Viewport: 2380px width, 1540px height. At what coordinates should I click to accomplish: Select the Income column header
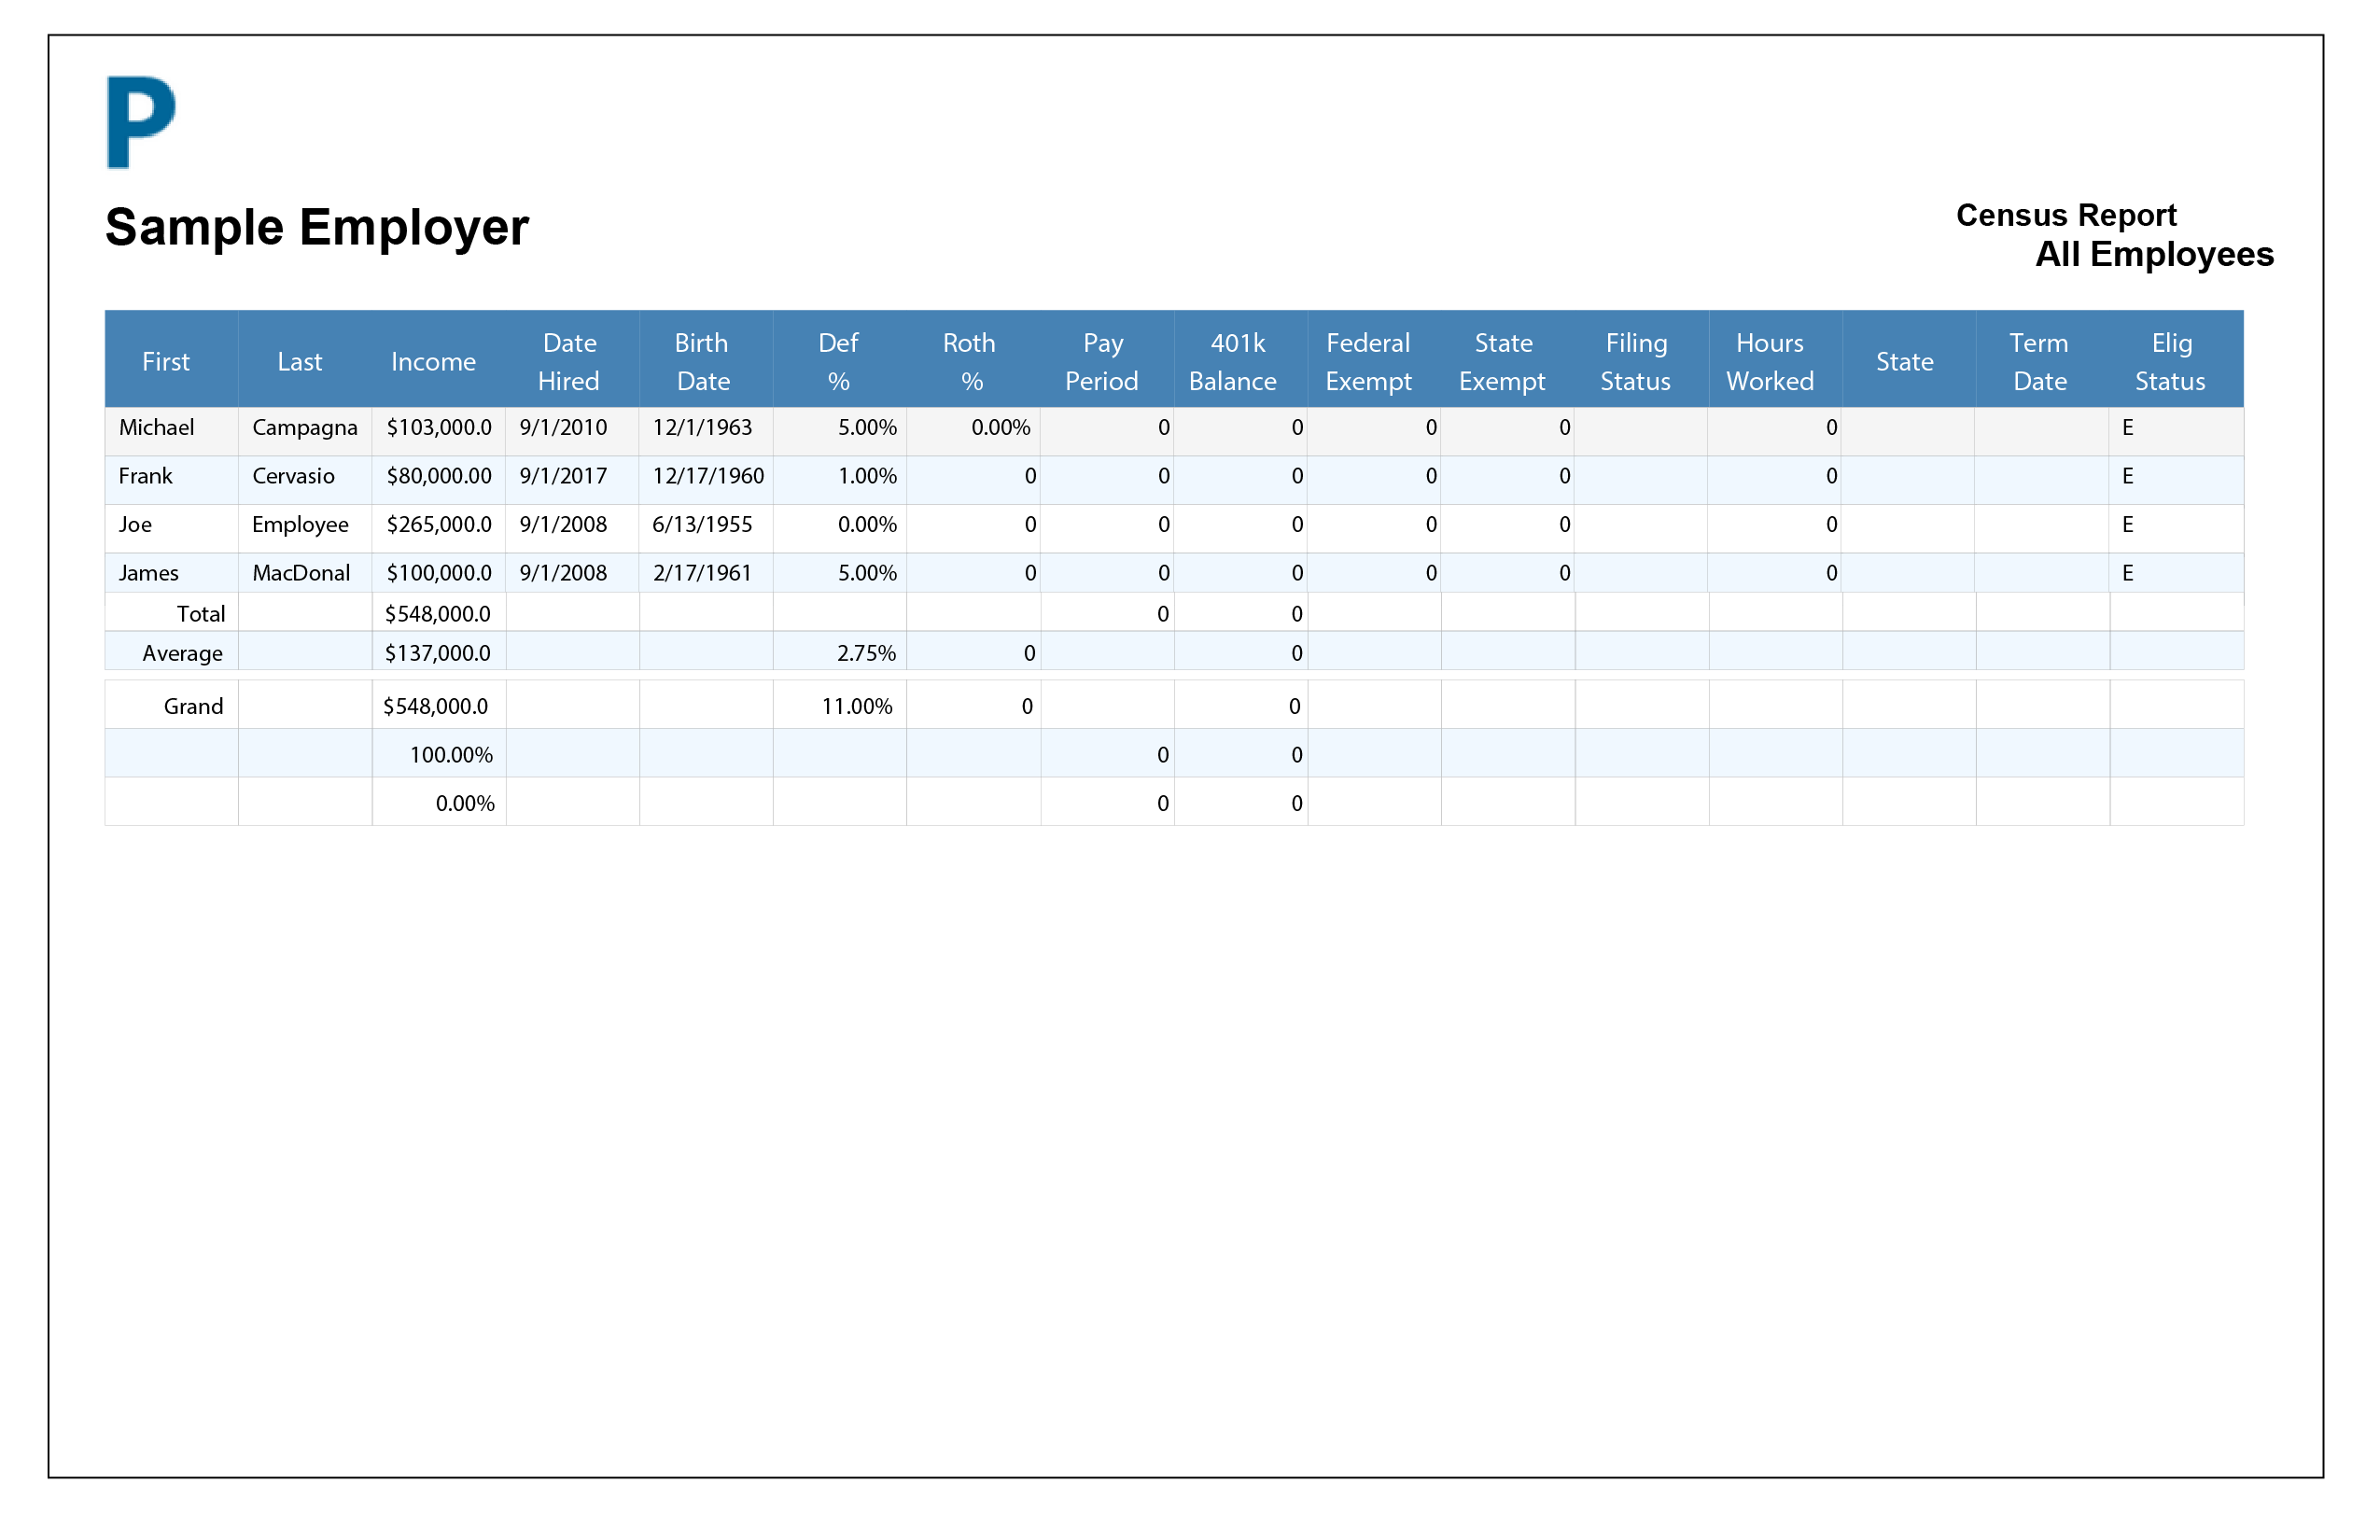433,362
